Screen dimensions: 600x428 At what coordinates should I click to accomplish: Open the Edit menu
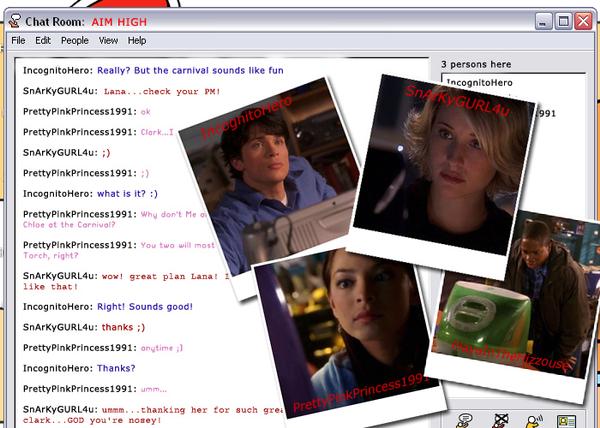[43, 41]
